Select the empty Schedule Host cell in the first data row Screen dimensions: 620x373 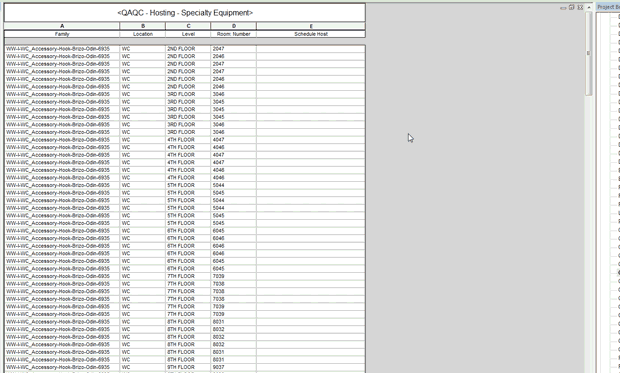(x=311, y=49)
